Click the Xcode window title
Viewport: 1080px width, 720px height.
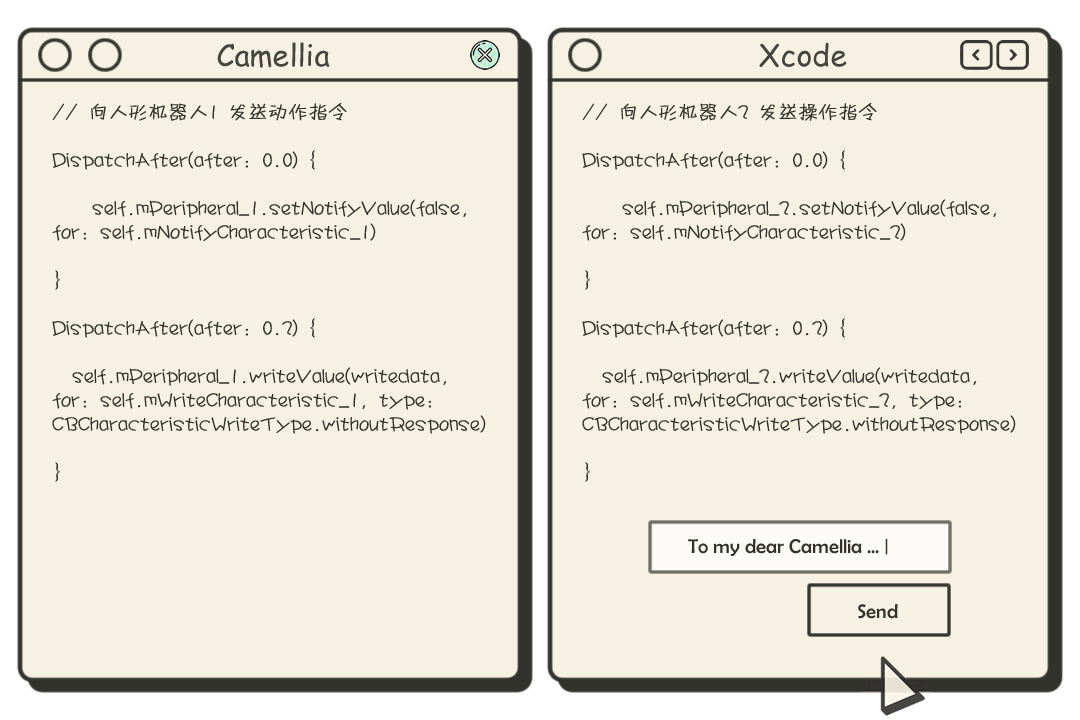pos(802,56)
